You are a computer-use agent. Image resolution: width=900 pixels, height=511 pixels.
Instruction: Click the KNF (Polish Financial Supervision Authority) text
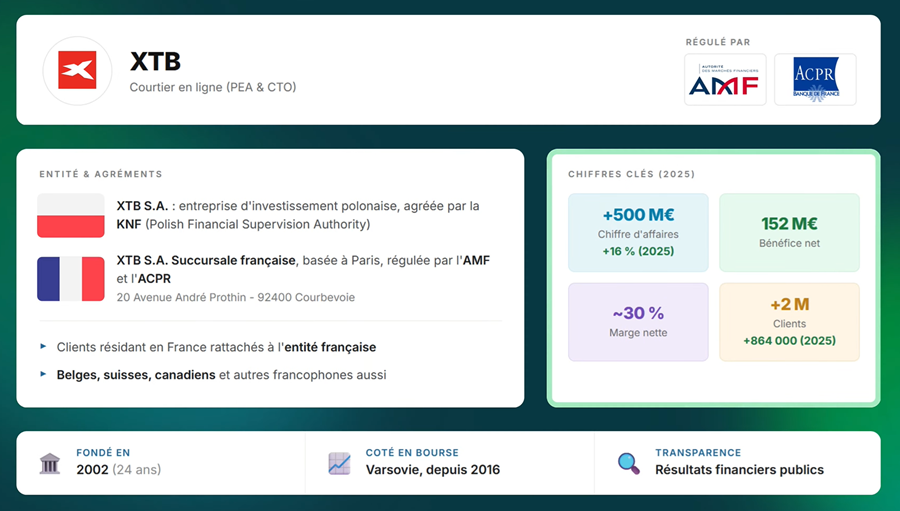[x=243, y=224]
